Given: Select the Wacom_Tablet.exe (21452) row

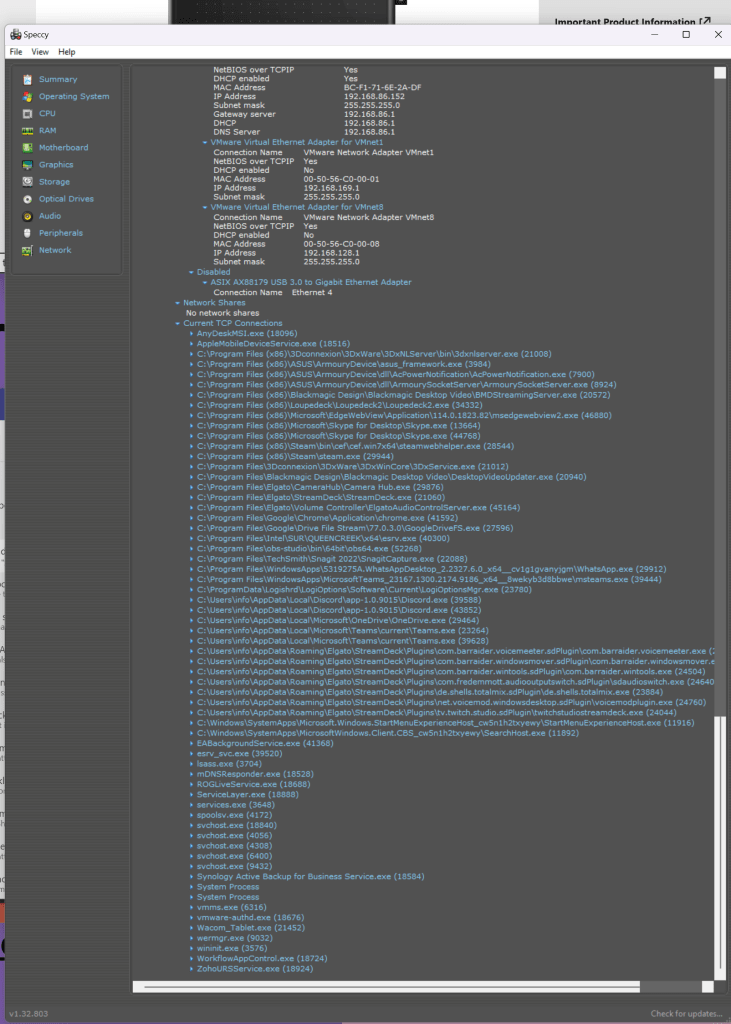Looking at the screenshot, I should (250, 928).
